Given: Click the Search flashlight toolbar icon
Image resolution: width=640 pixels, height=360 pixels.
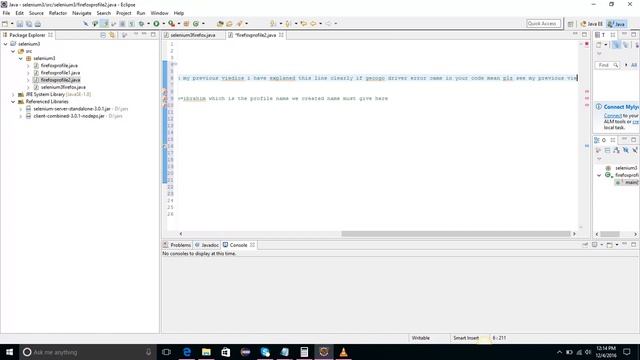Looking at the screenshot, I should tap(240, 24).
